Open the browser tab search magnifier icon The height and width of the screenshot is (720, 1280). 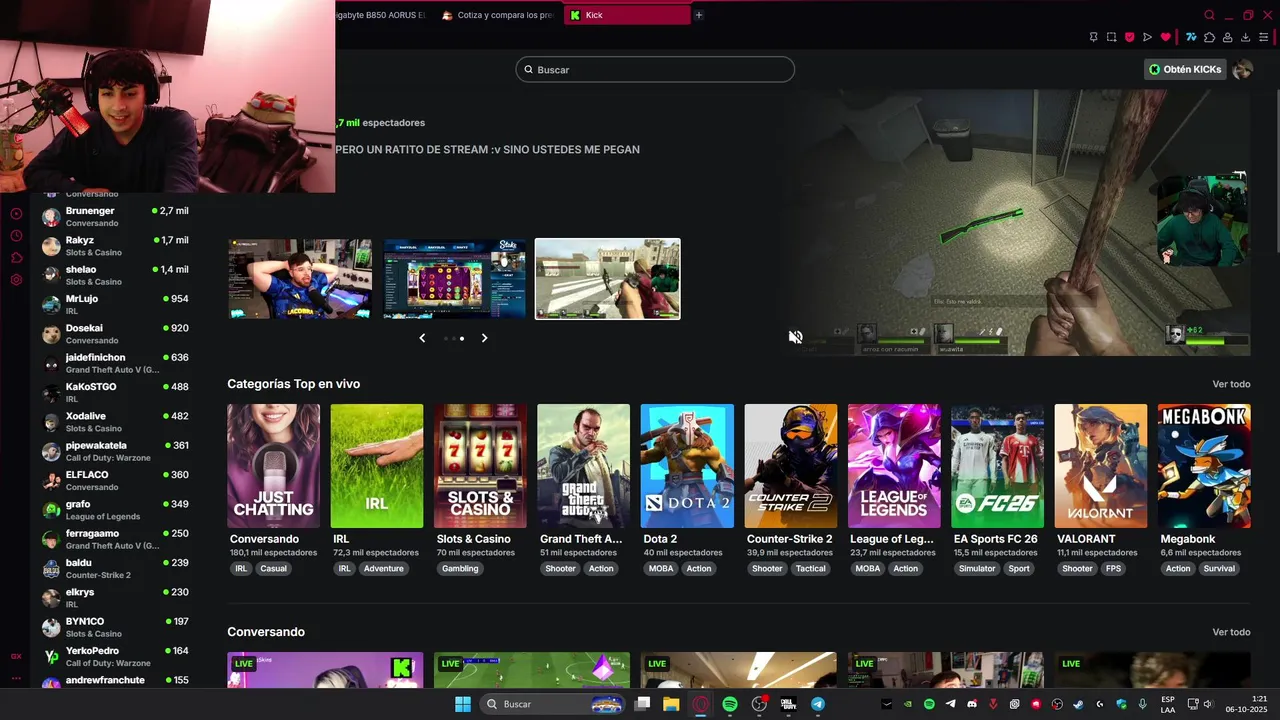1209,15
